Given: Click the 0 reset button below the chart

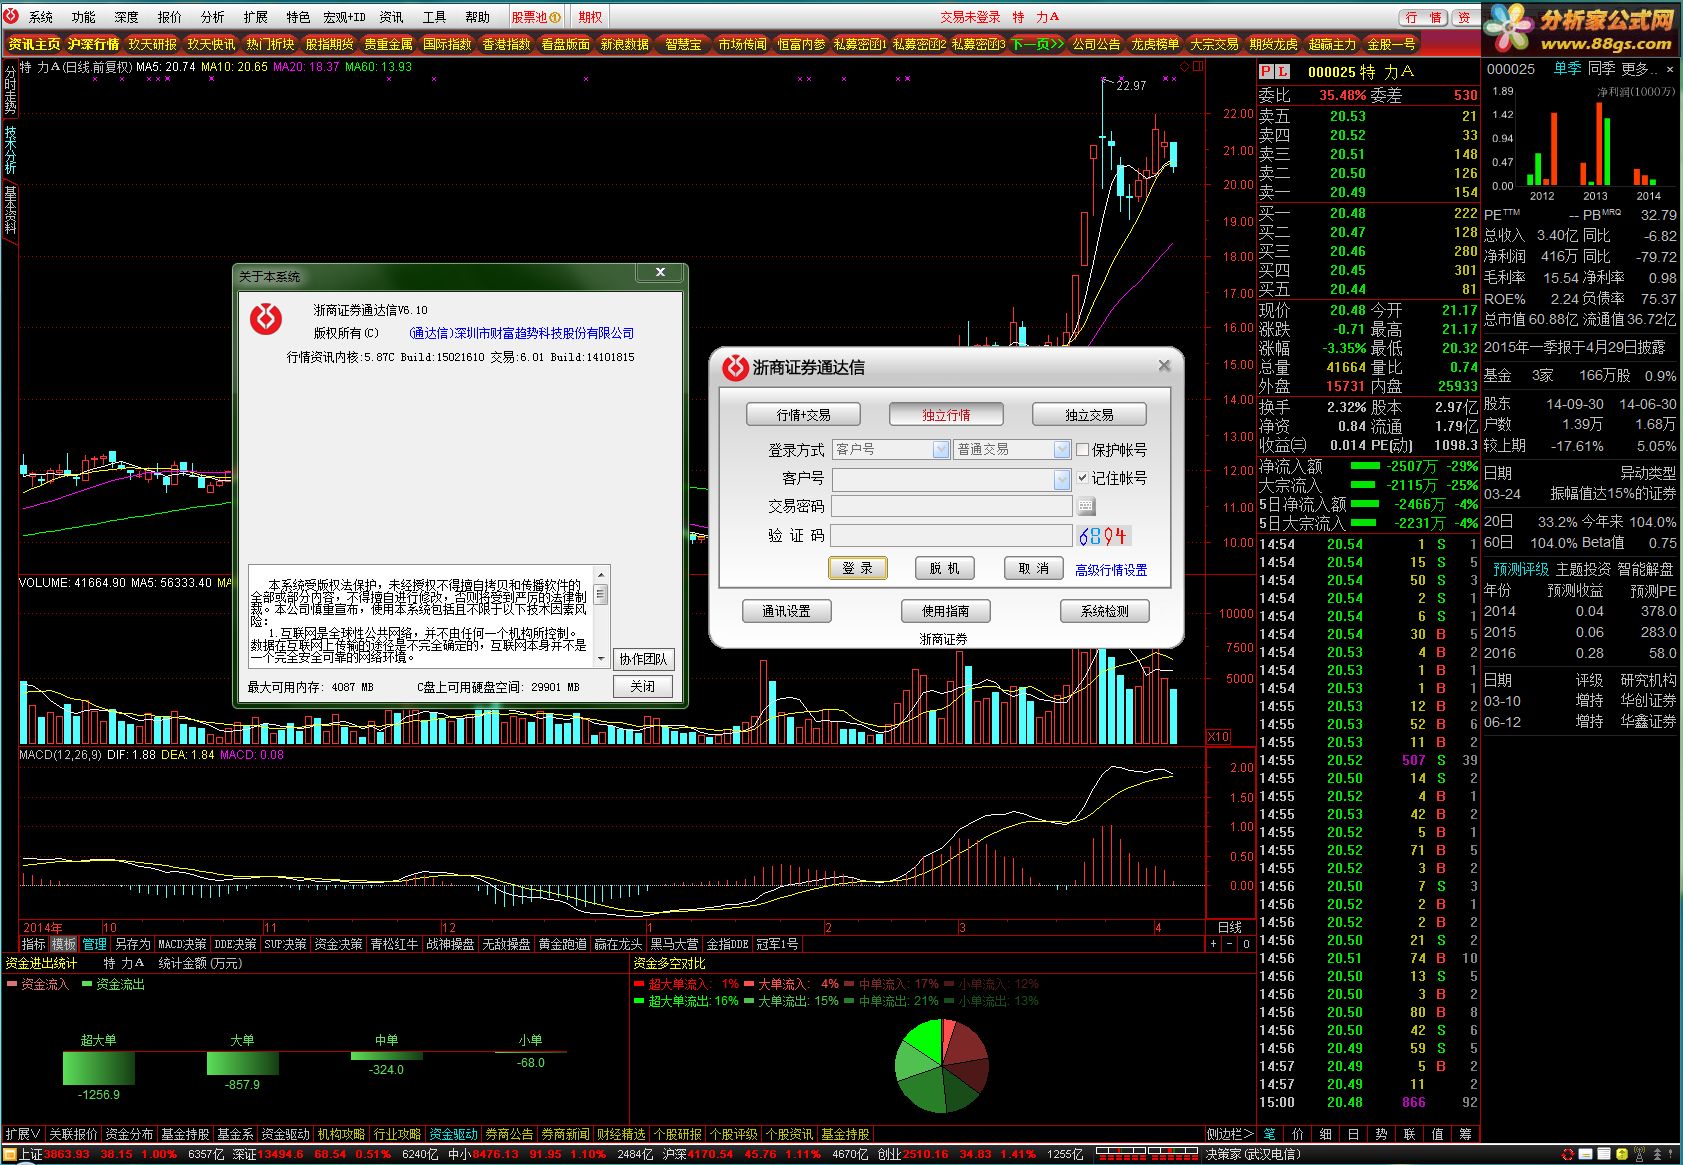Looking at the screenshot, I should point(1246,944).
